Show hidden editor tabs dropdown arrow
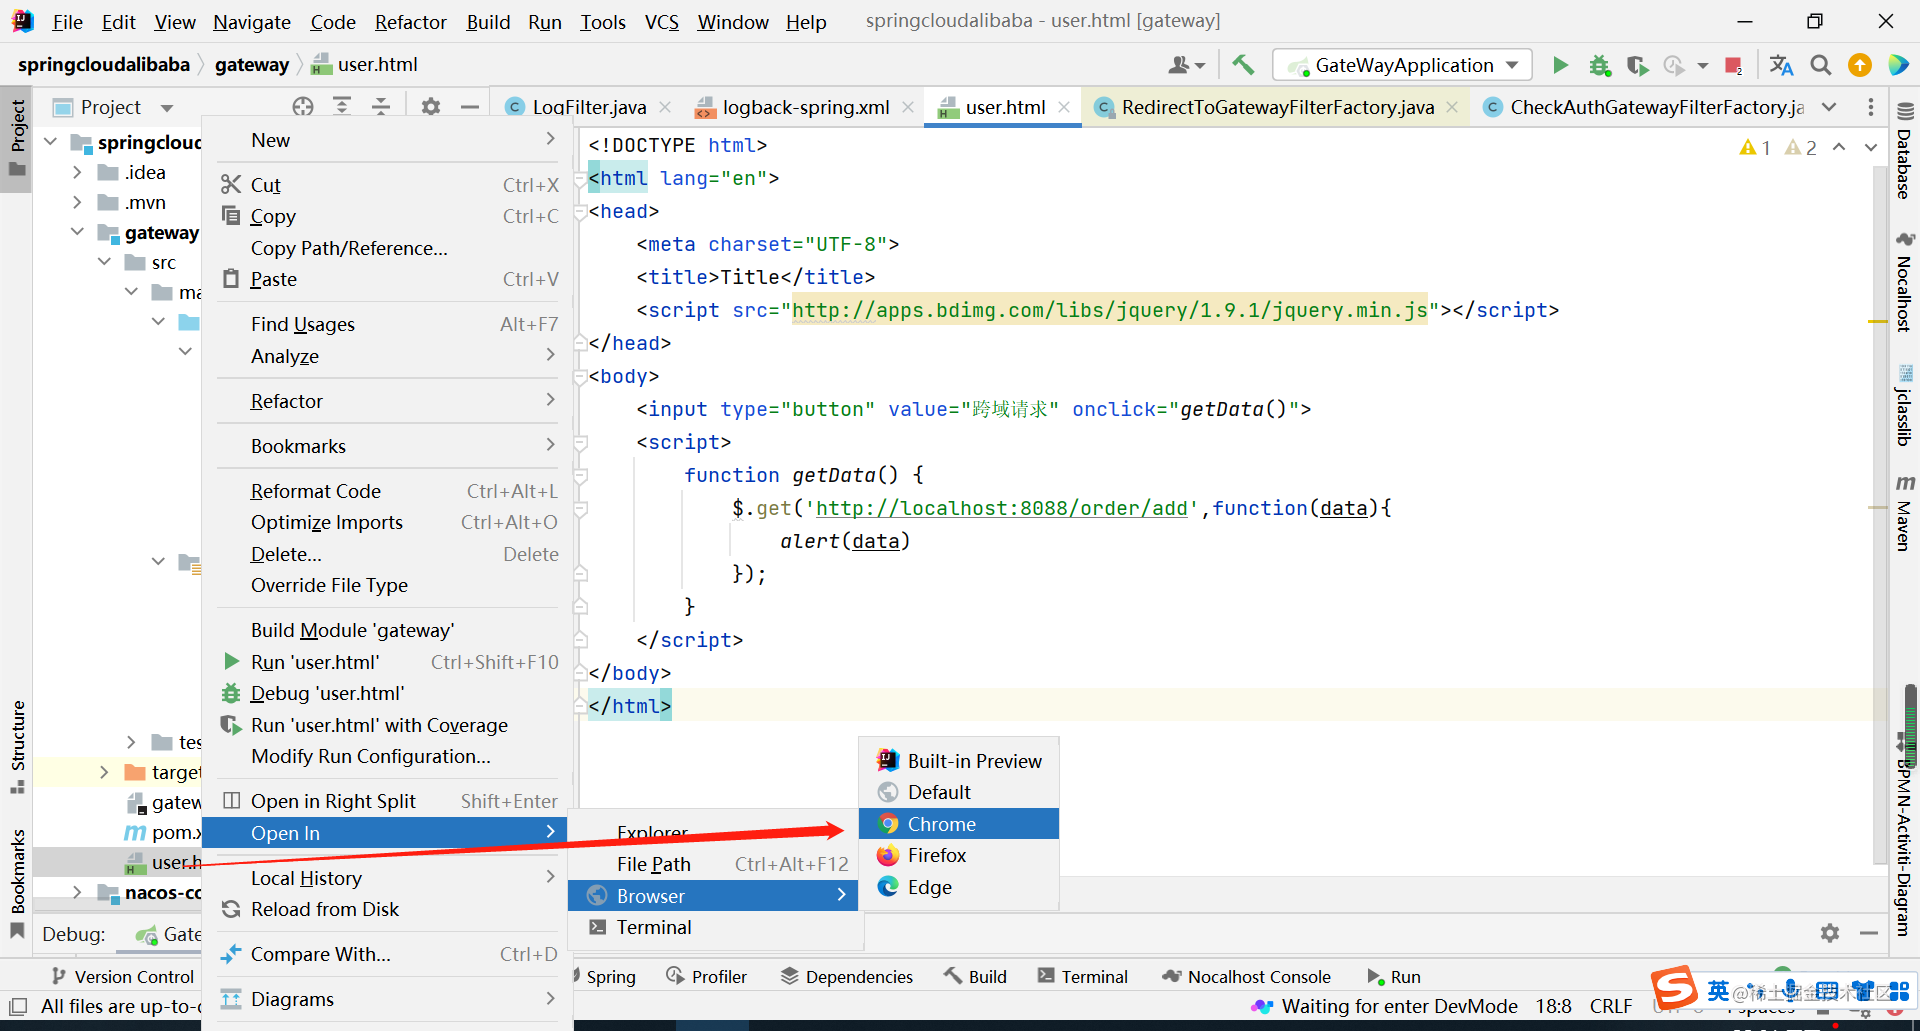The image size is (1920, 1031). 1829,107
